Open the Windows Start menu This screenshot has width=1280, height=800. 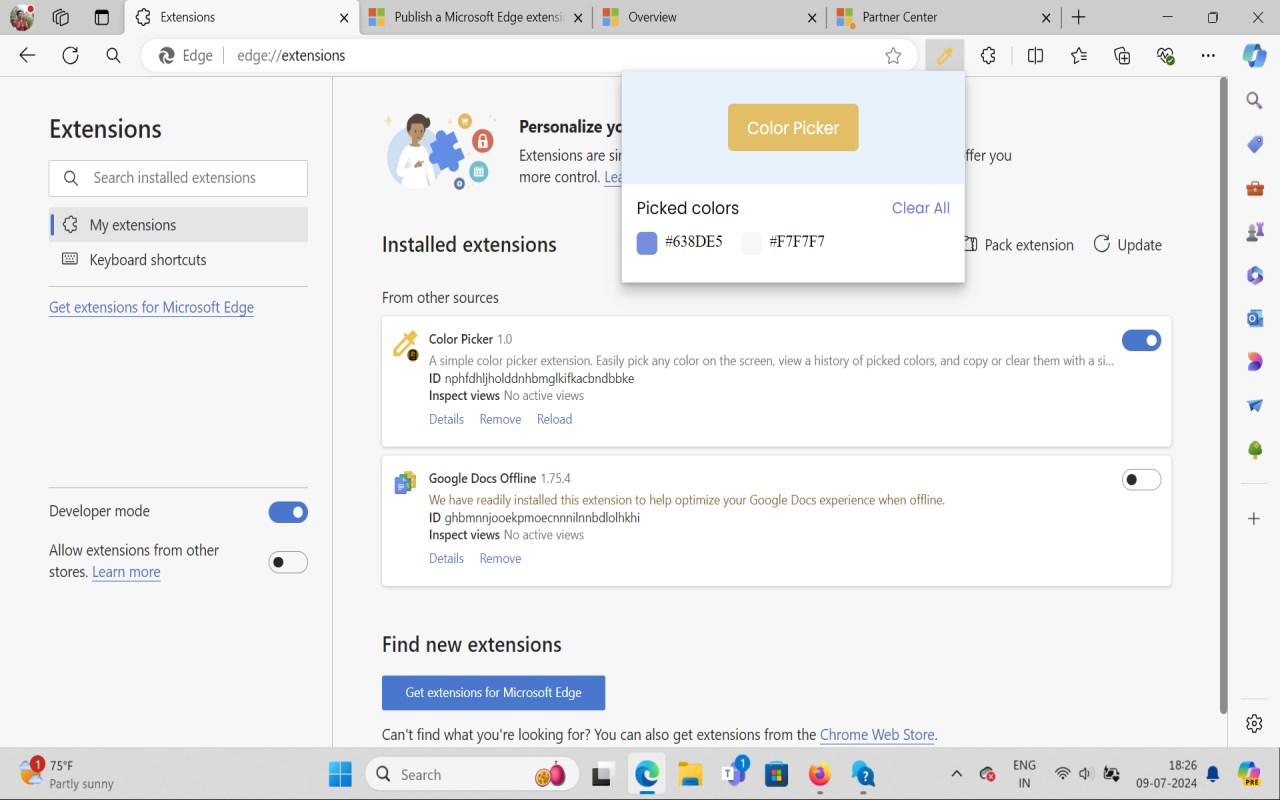(x=340, y=774)
